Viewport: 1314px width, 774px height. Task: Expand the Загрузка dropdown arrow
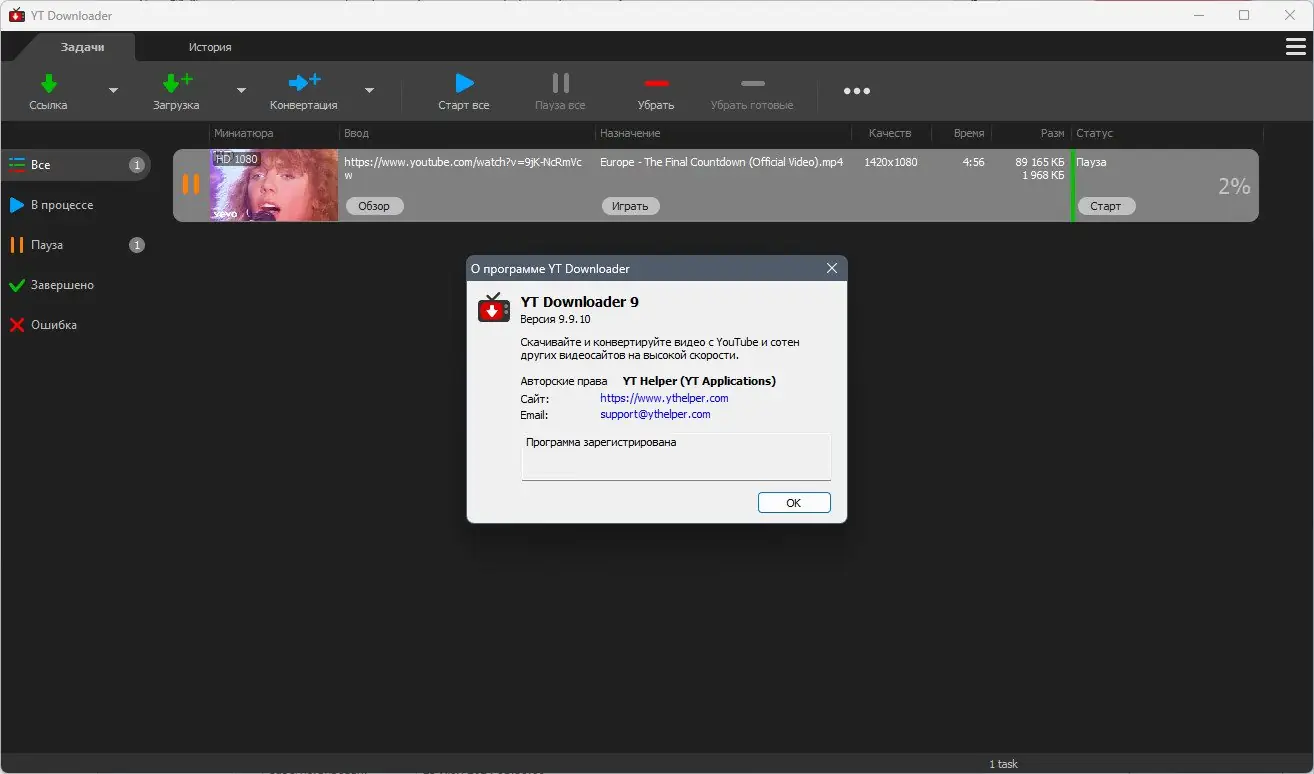click(x=241, y=90)
